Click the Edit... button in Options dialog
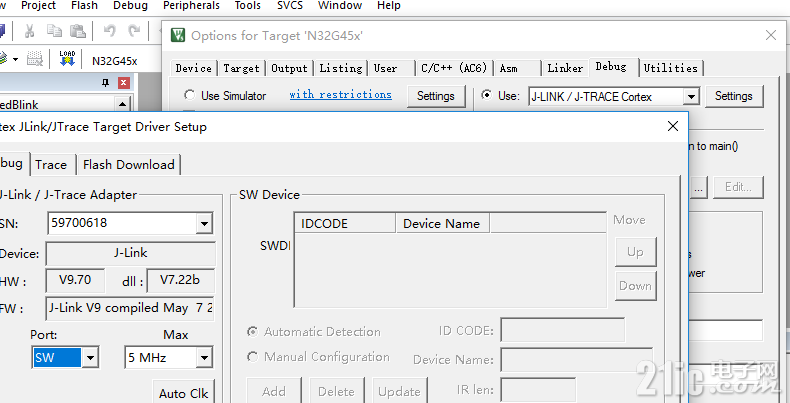790x403 pixels. tap(738, 187)
